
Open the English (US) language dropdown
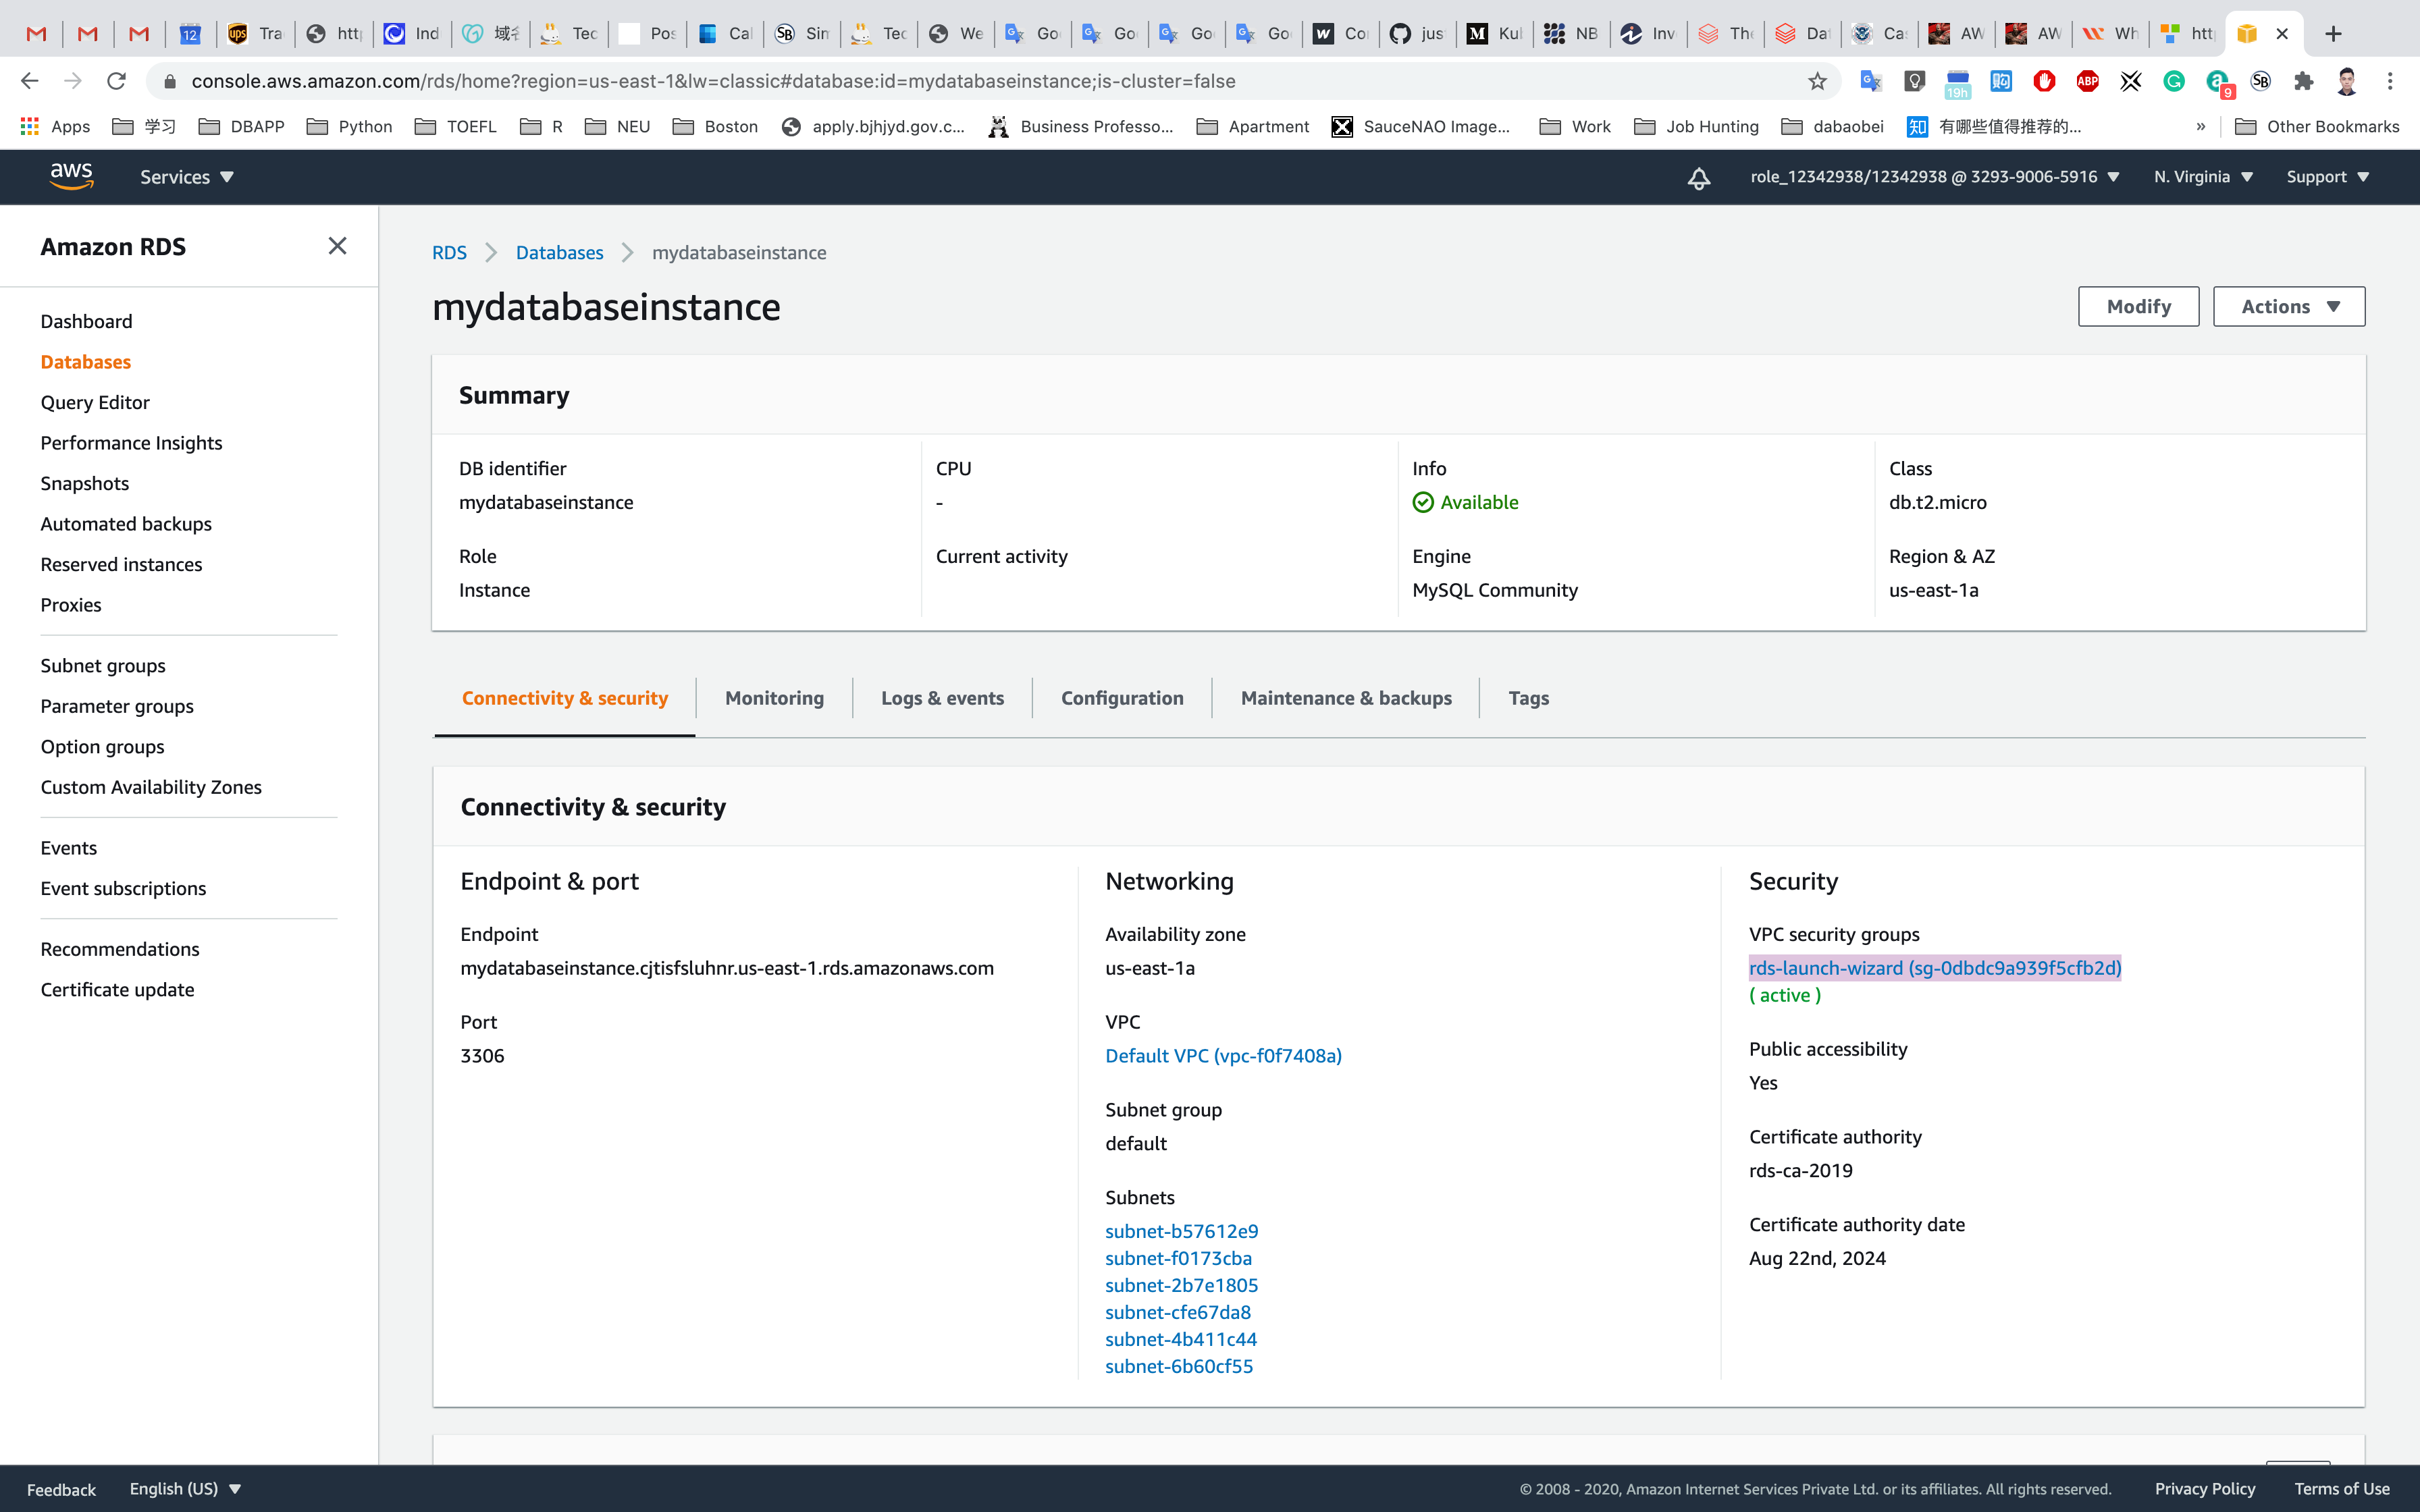pos(185,1488)
